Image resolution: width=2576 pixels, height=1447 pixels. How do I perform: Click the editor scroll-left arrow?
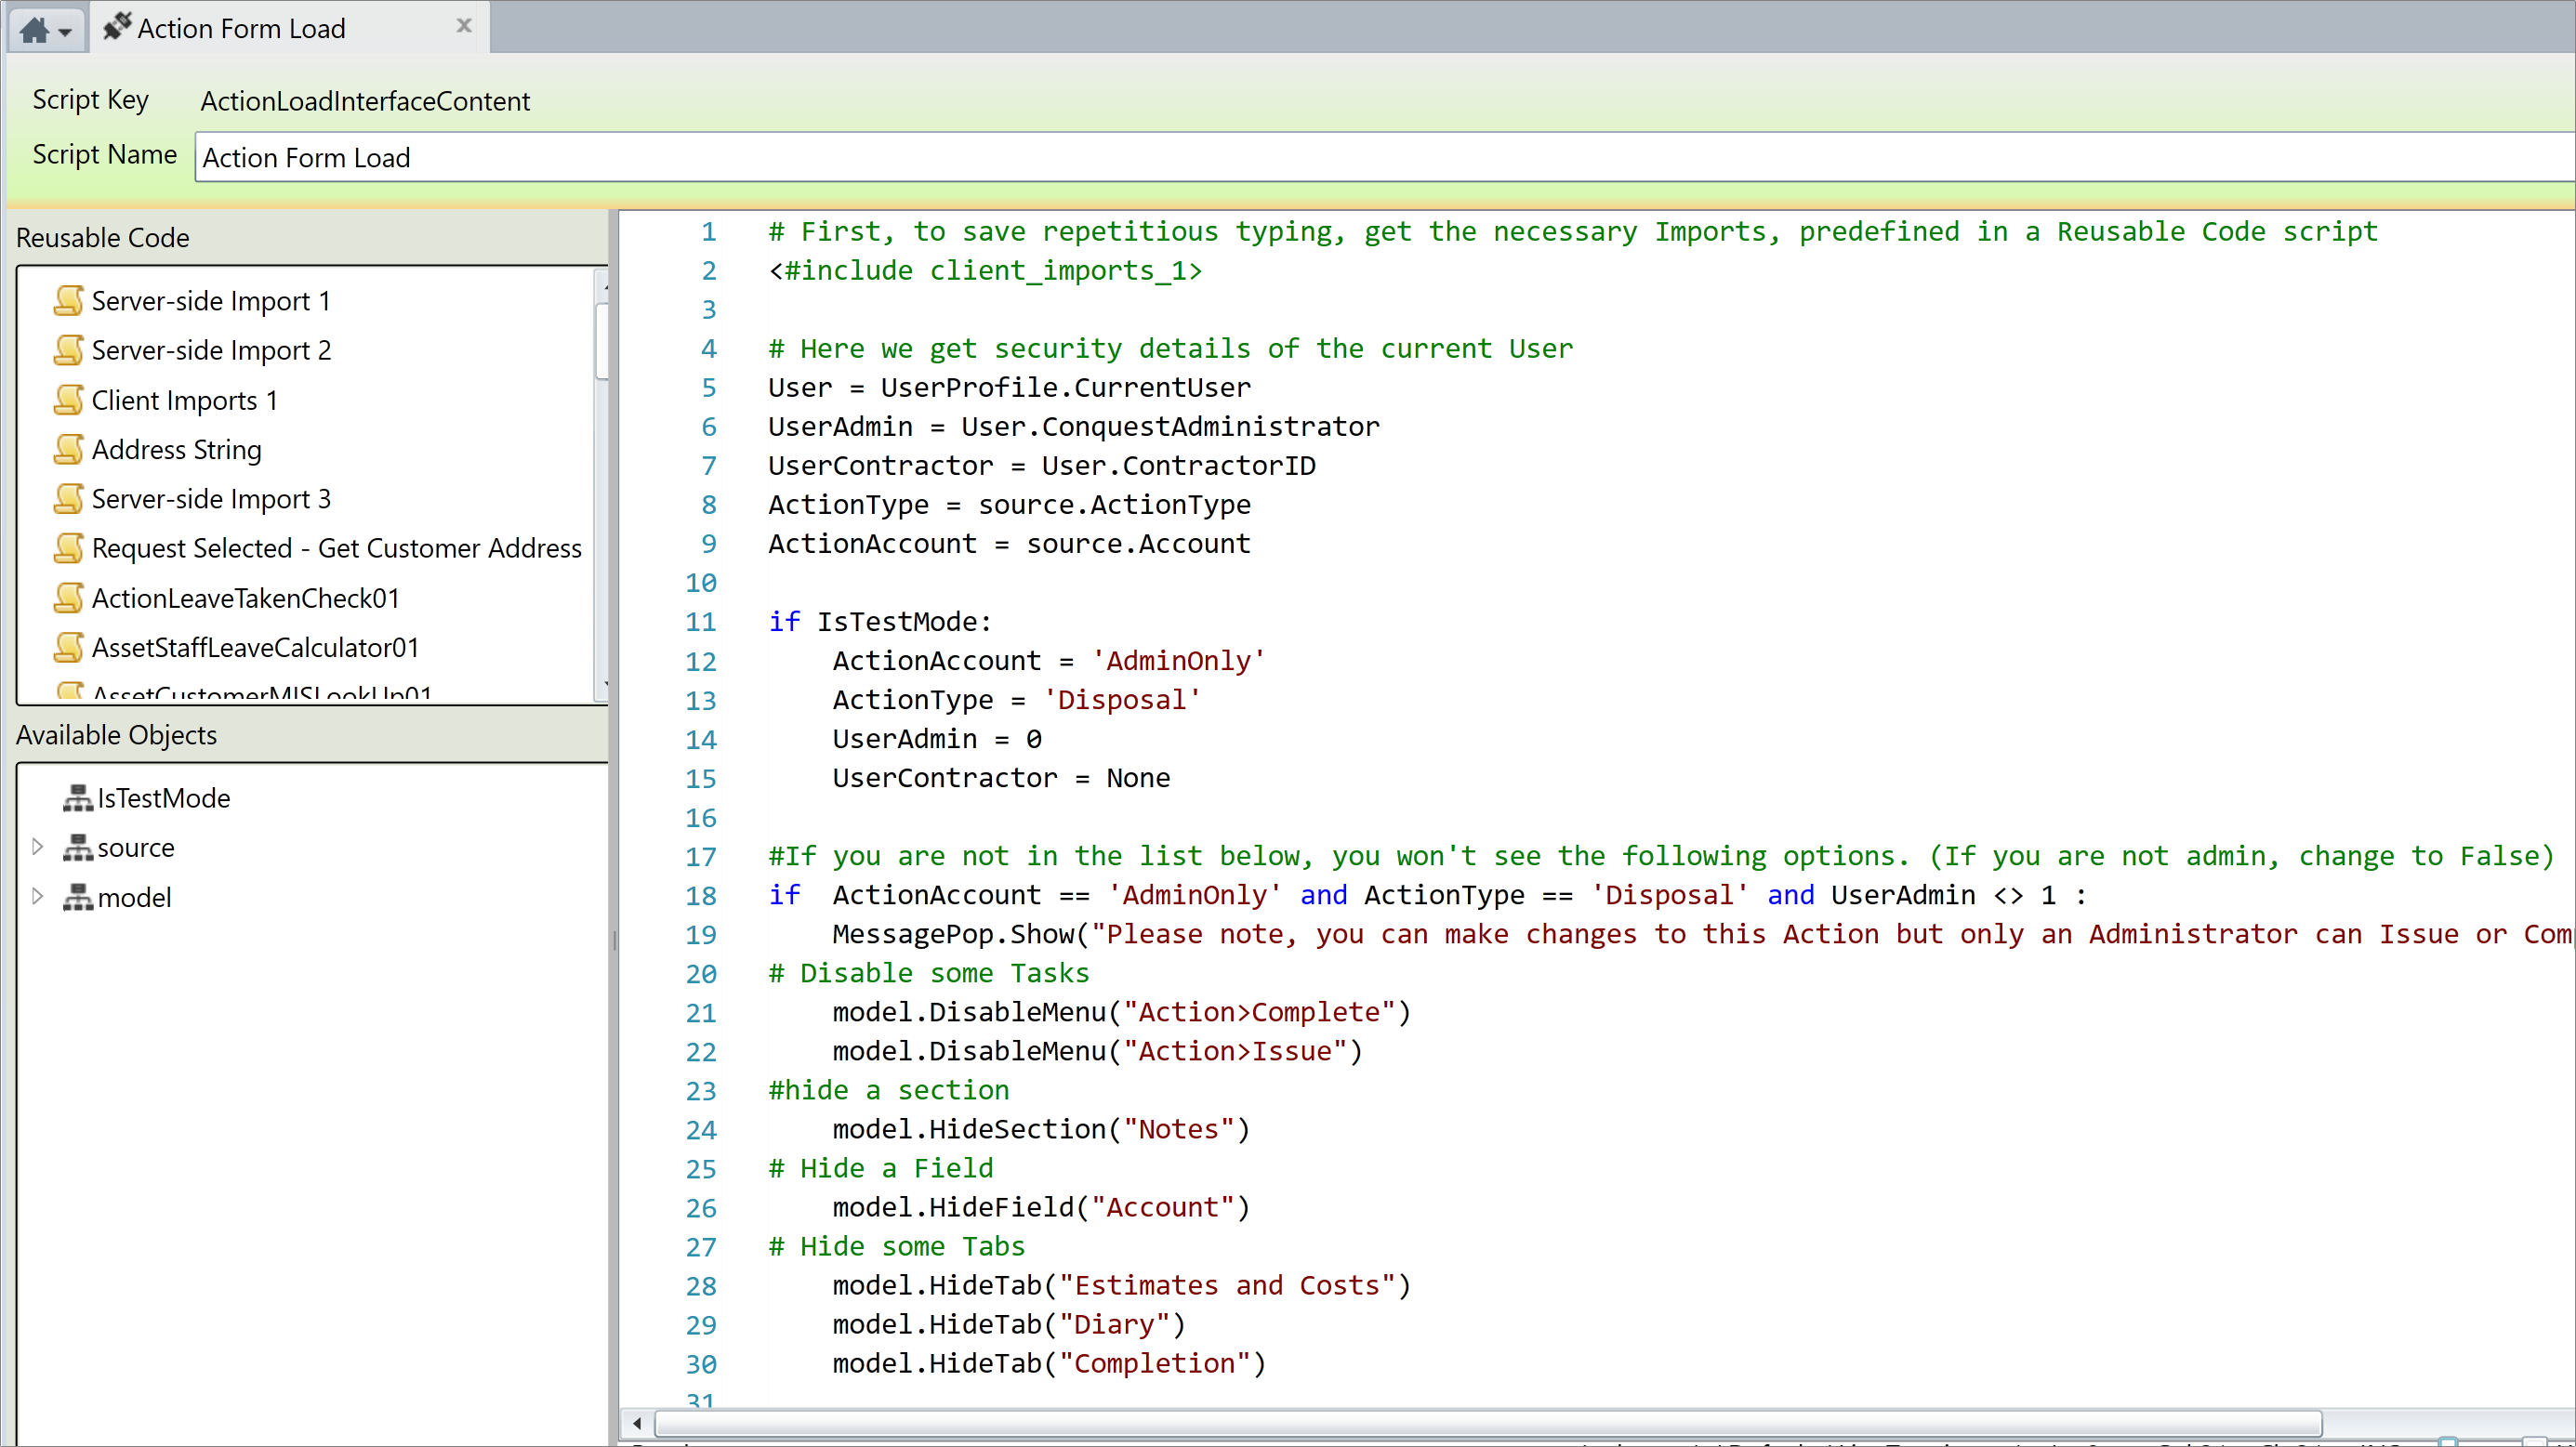[x=637, y=1422]
